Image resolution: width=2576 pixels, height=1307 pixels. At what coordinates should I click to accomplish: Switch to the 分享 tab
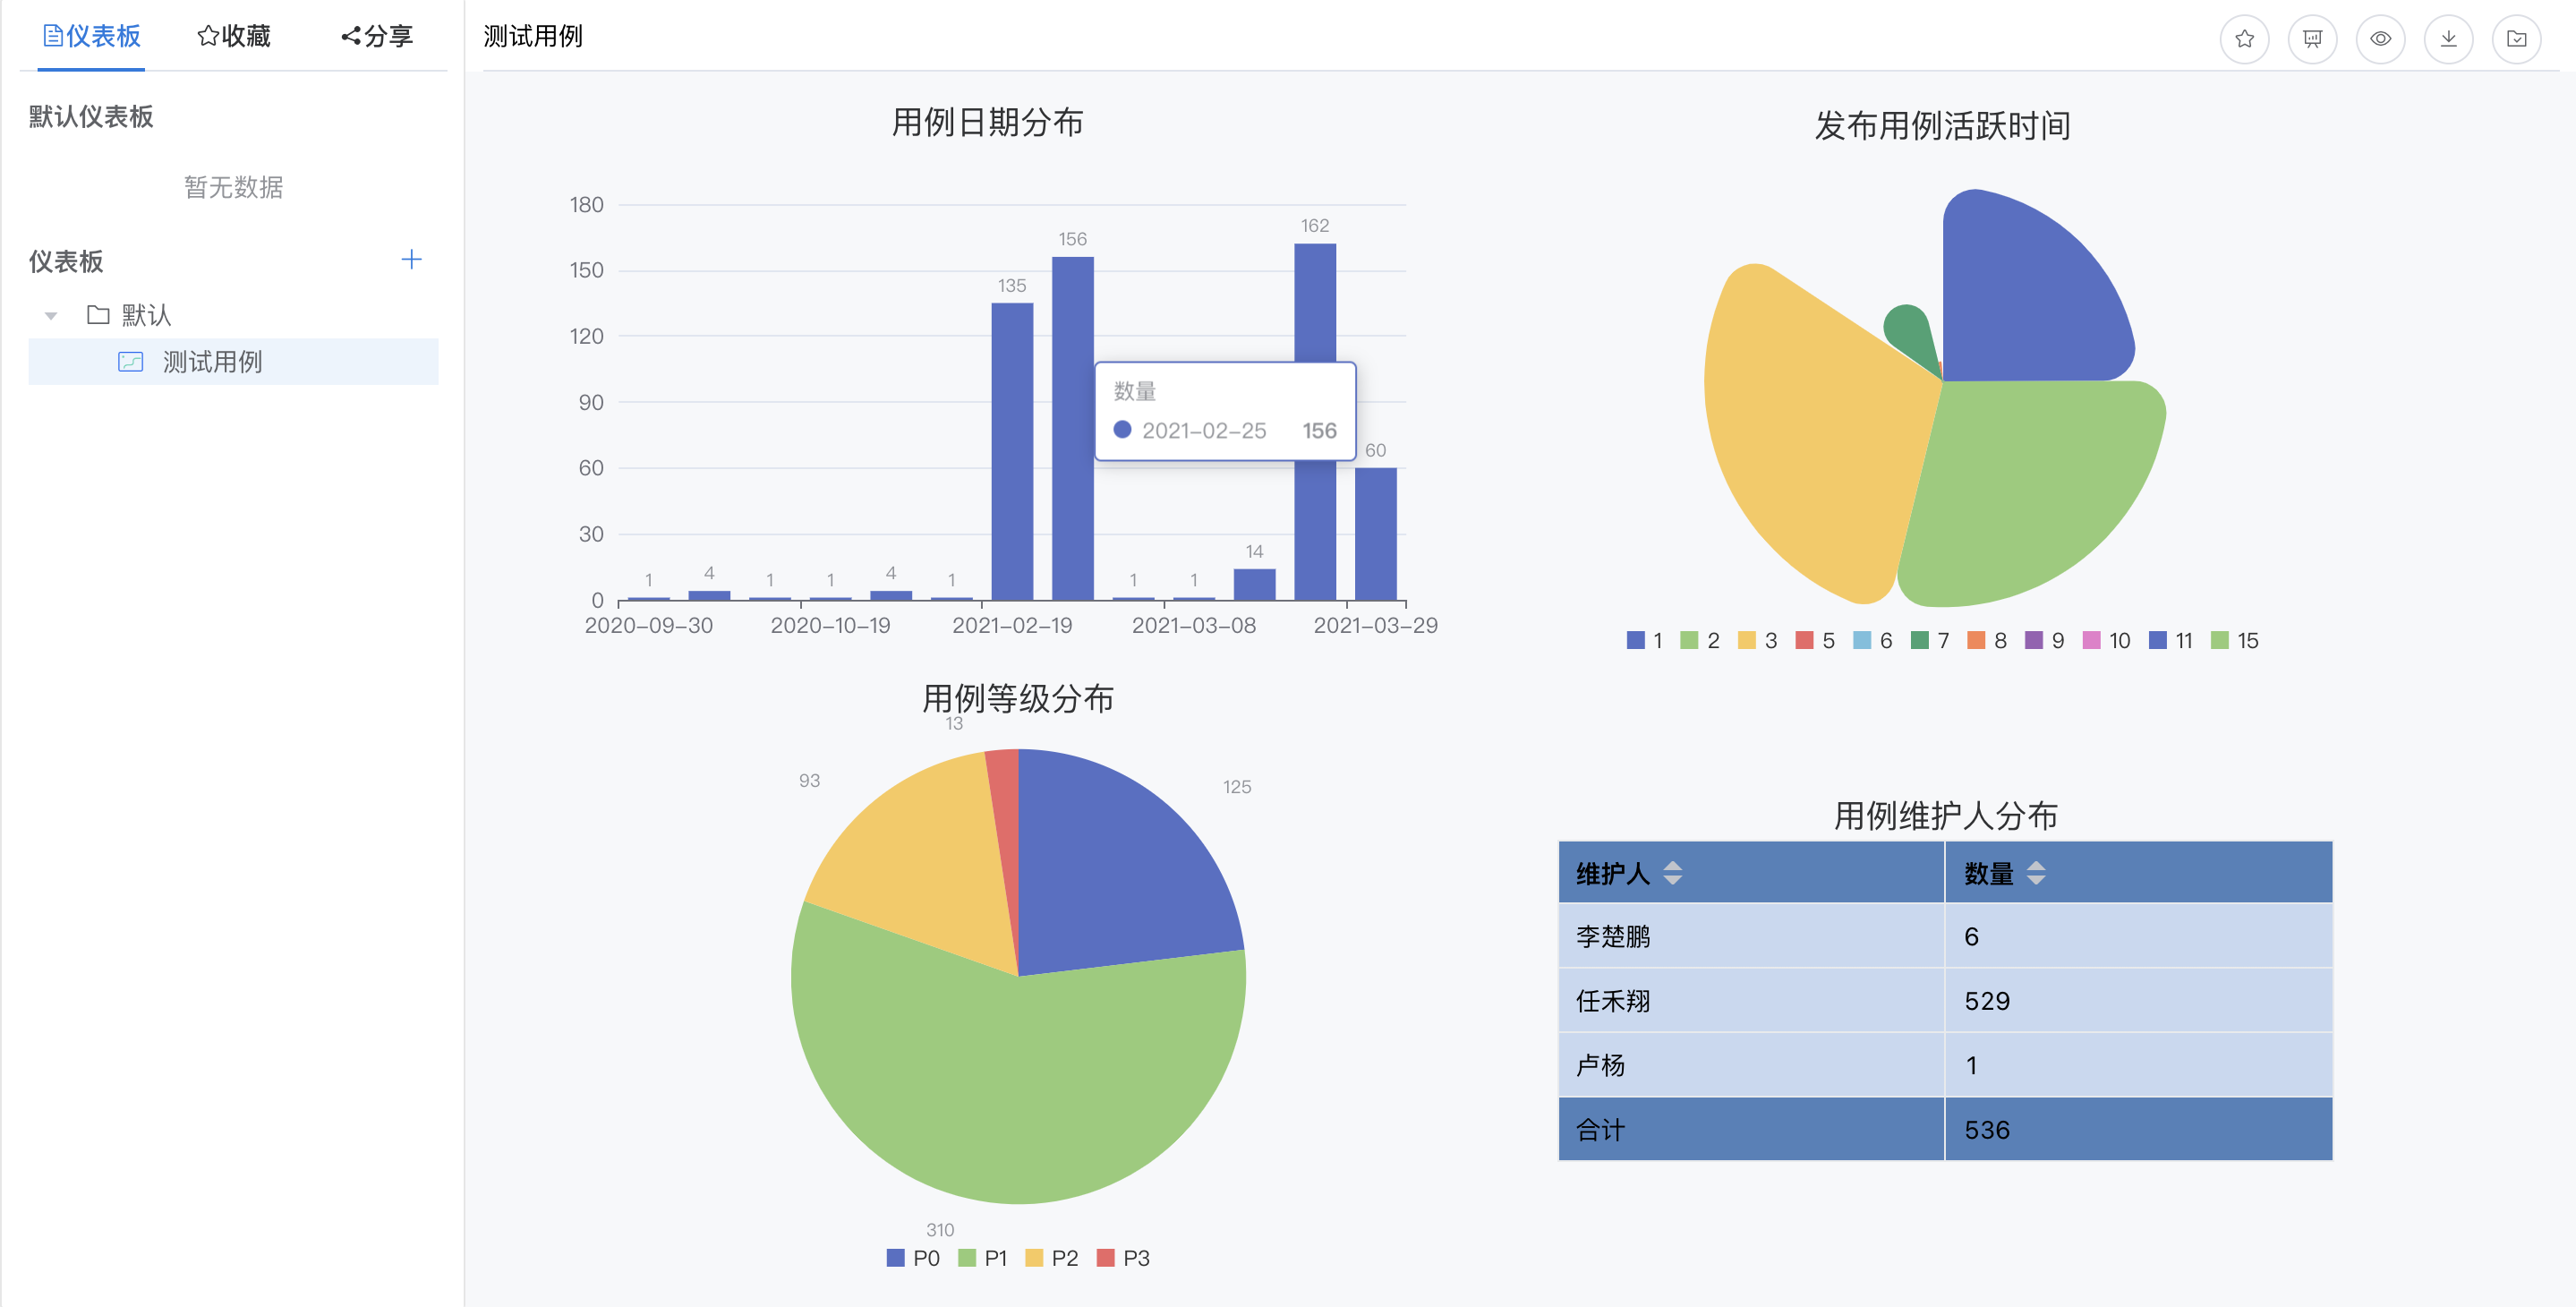376,36
